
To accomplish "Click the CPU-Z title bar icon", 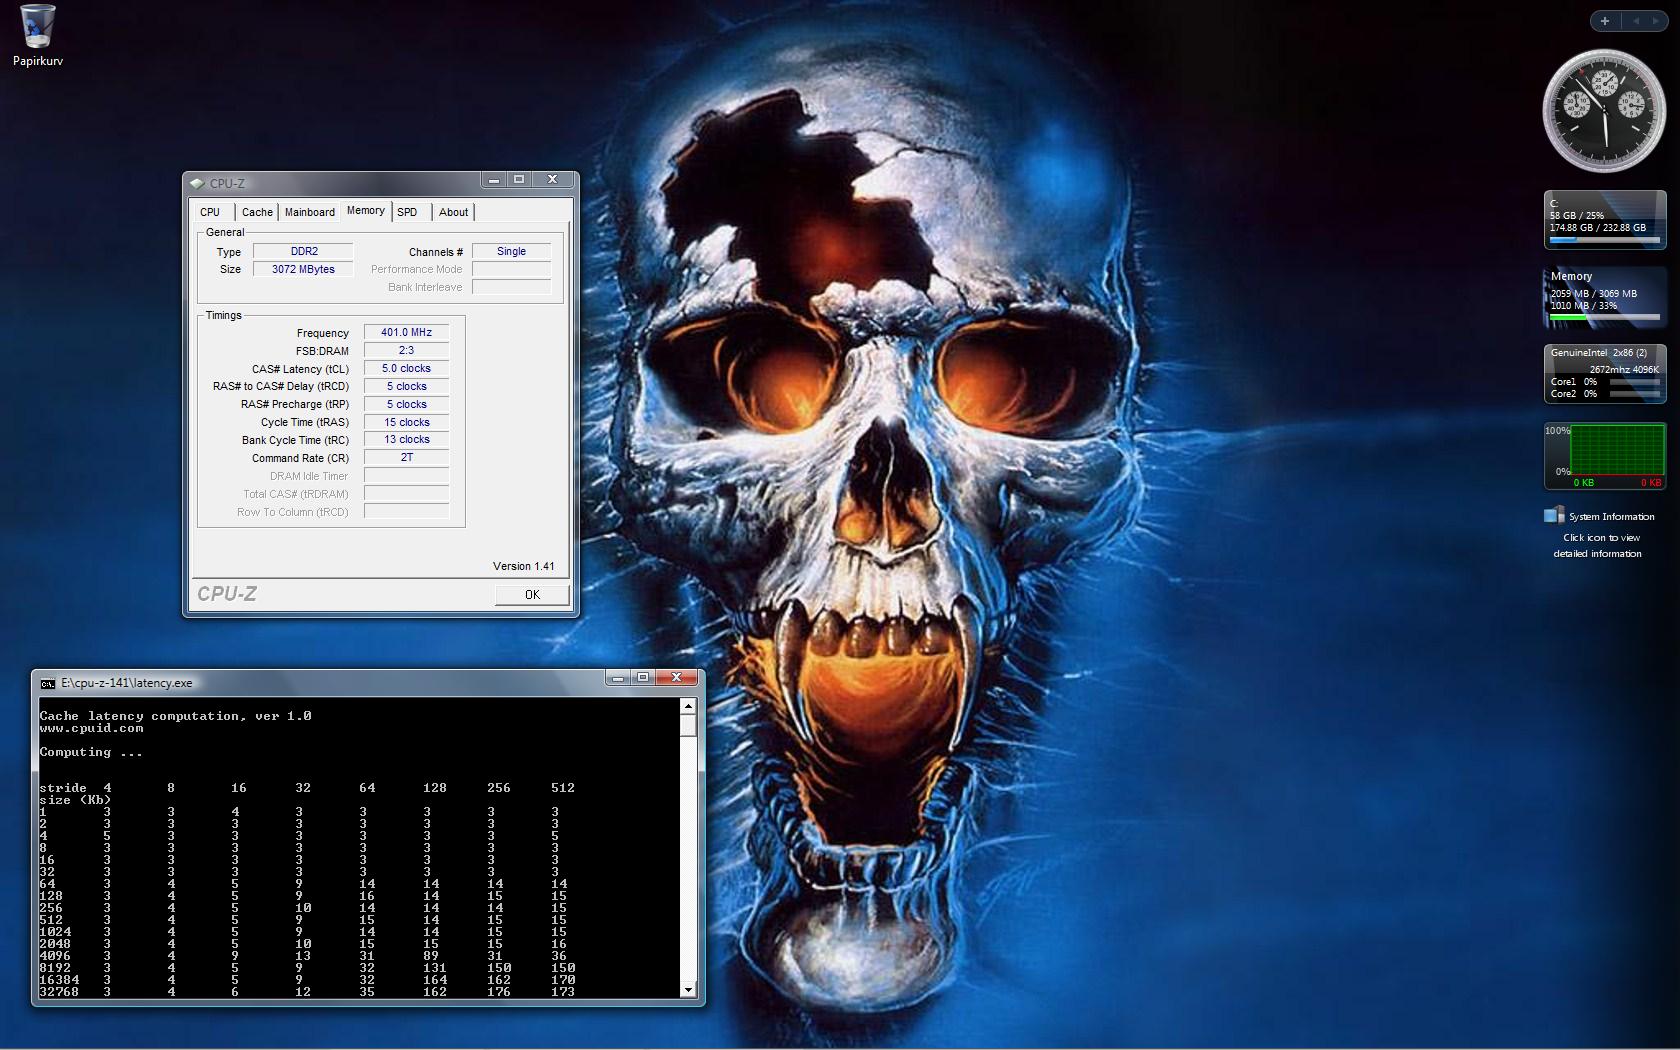I will click(197, 183).
